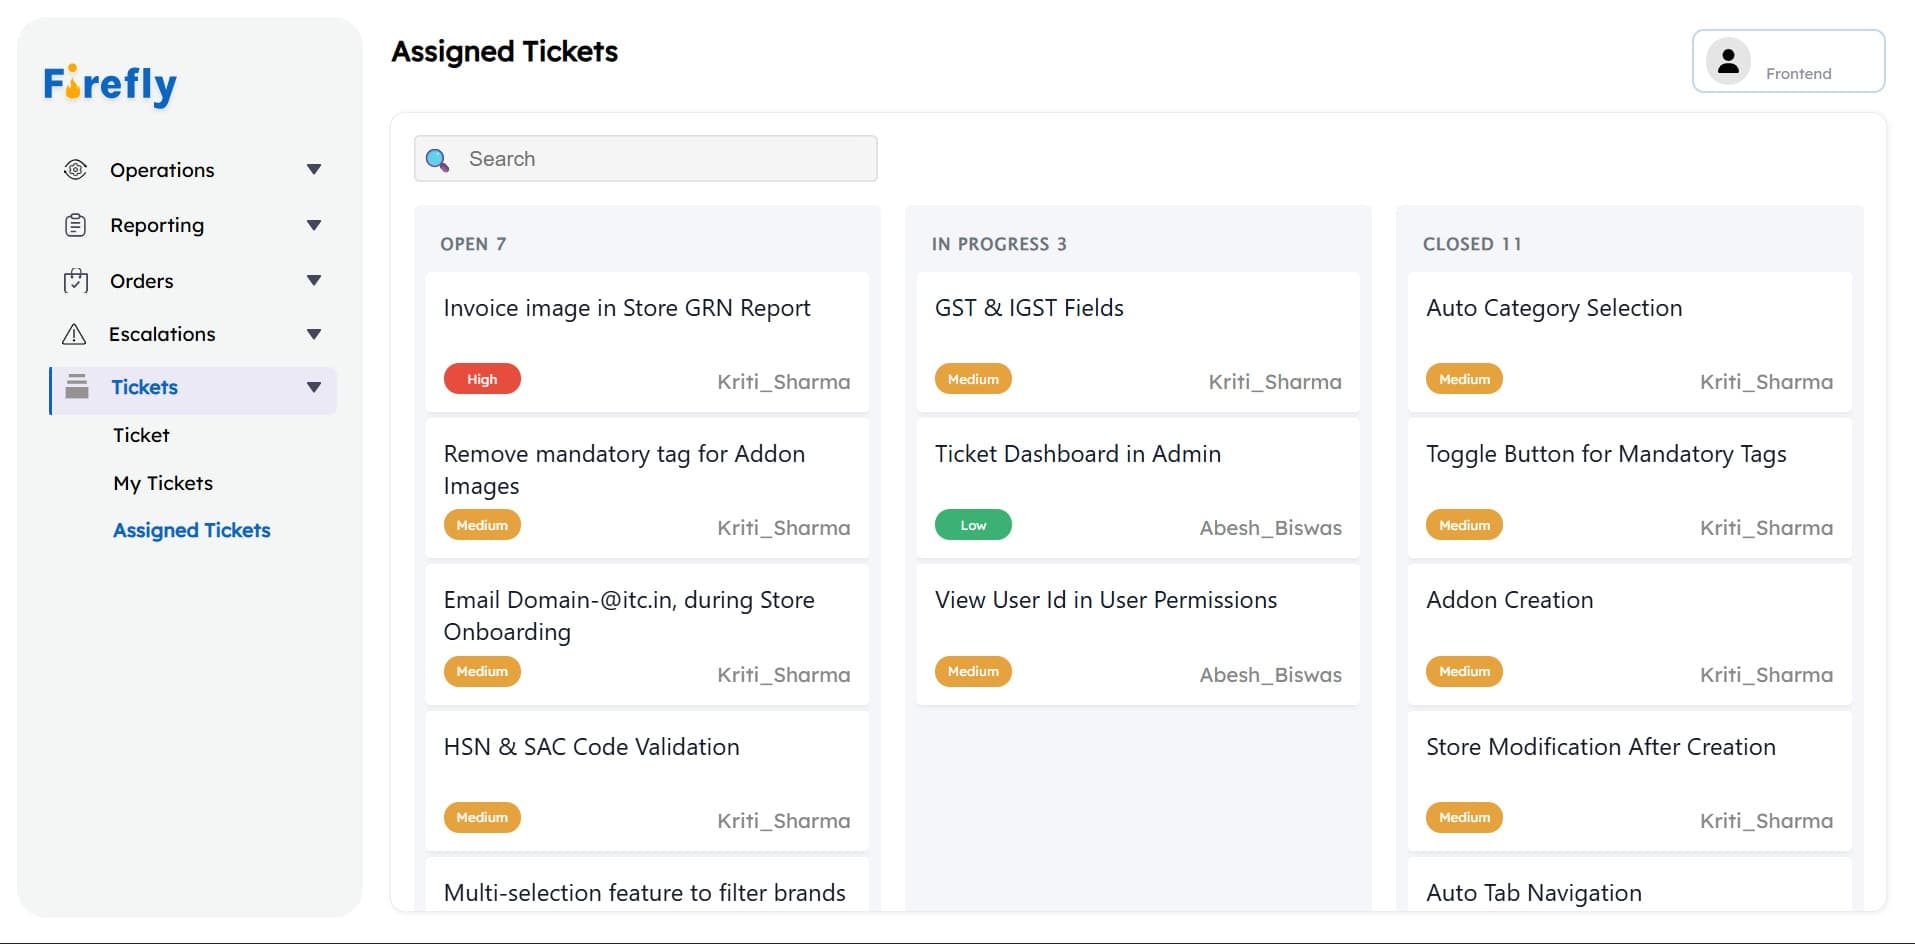This screenshot has height=944, width=1915.
Task: Click the Tickets stack icon
Action: pos(77,387)
